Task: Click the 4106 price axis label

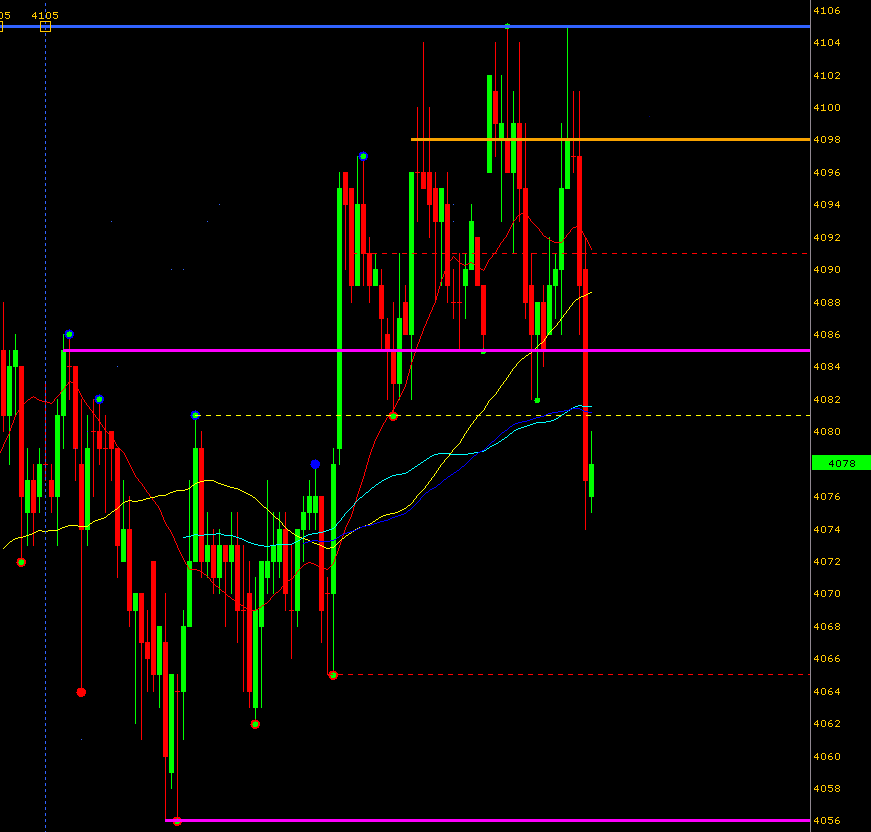Action: click(x=827, y=11)
